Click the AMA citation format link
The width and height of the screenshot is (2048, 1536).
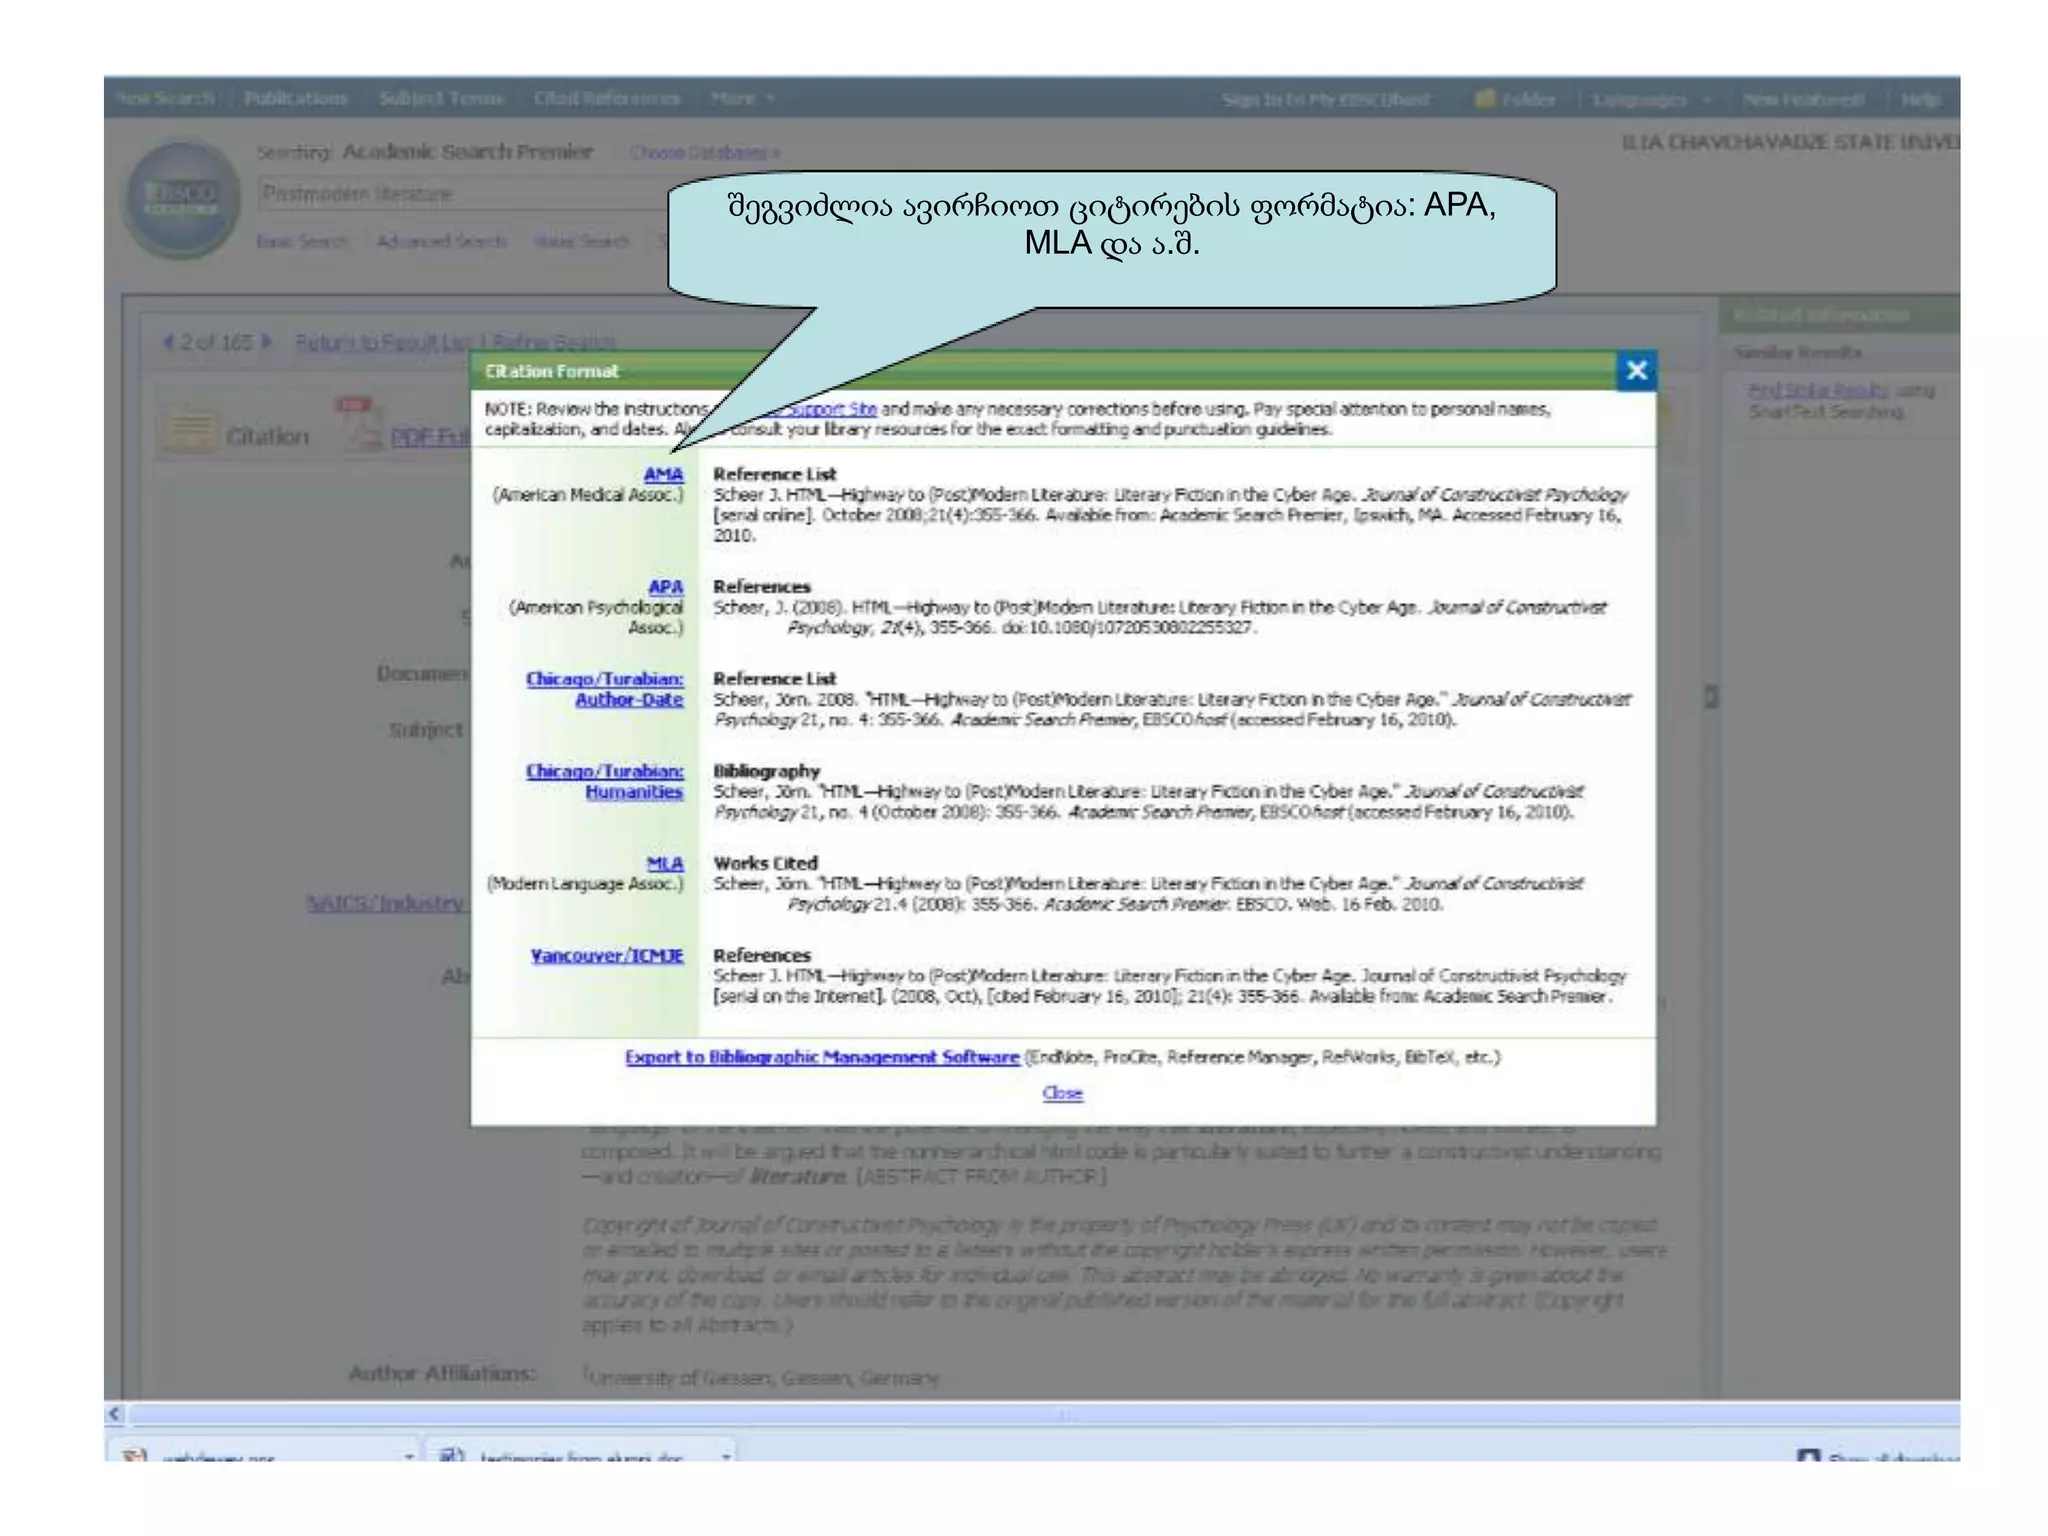coord(663,474)
